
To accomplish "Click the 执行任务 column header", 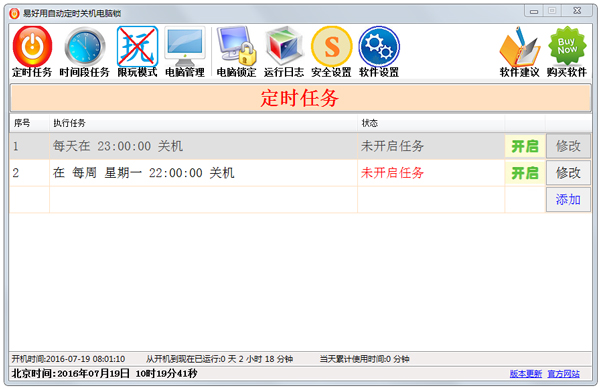I will 203,123.
